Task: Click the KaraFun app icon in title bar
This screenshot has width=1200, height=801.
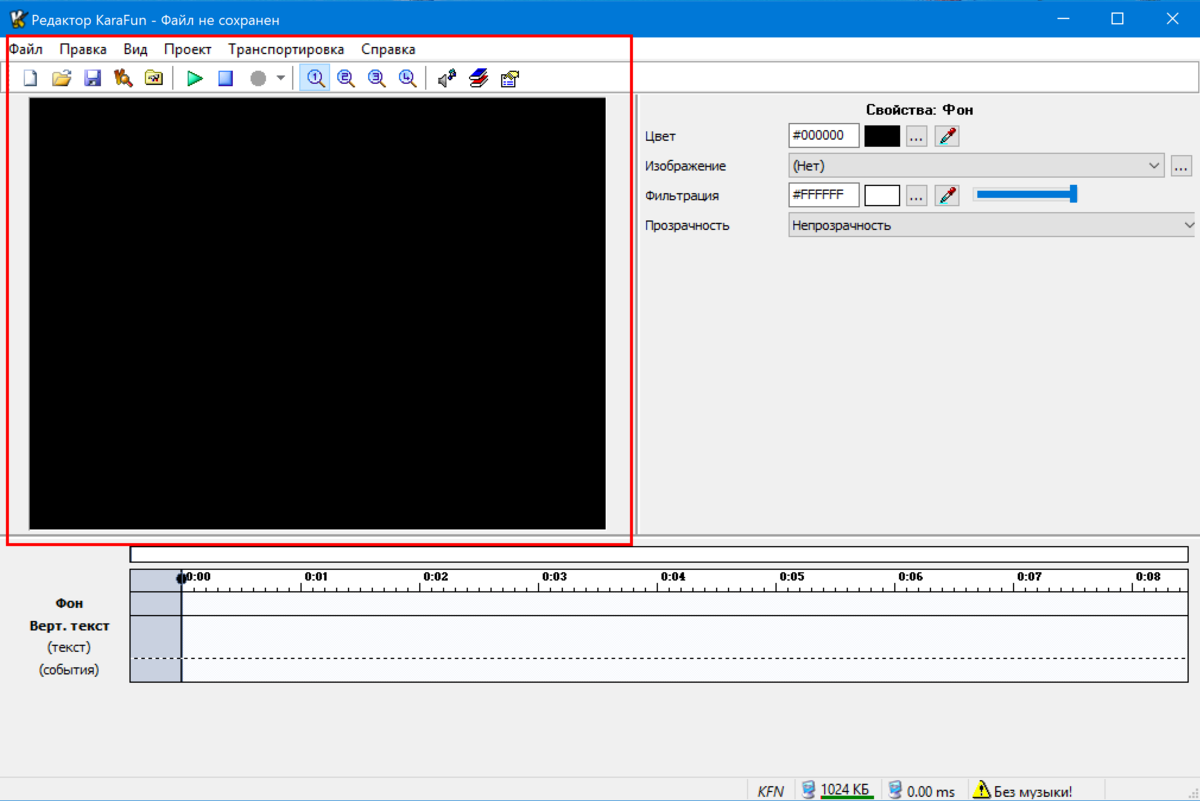Action: (16, 19)
